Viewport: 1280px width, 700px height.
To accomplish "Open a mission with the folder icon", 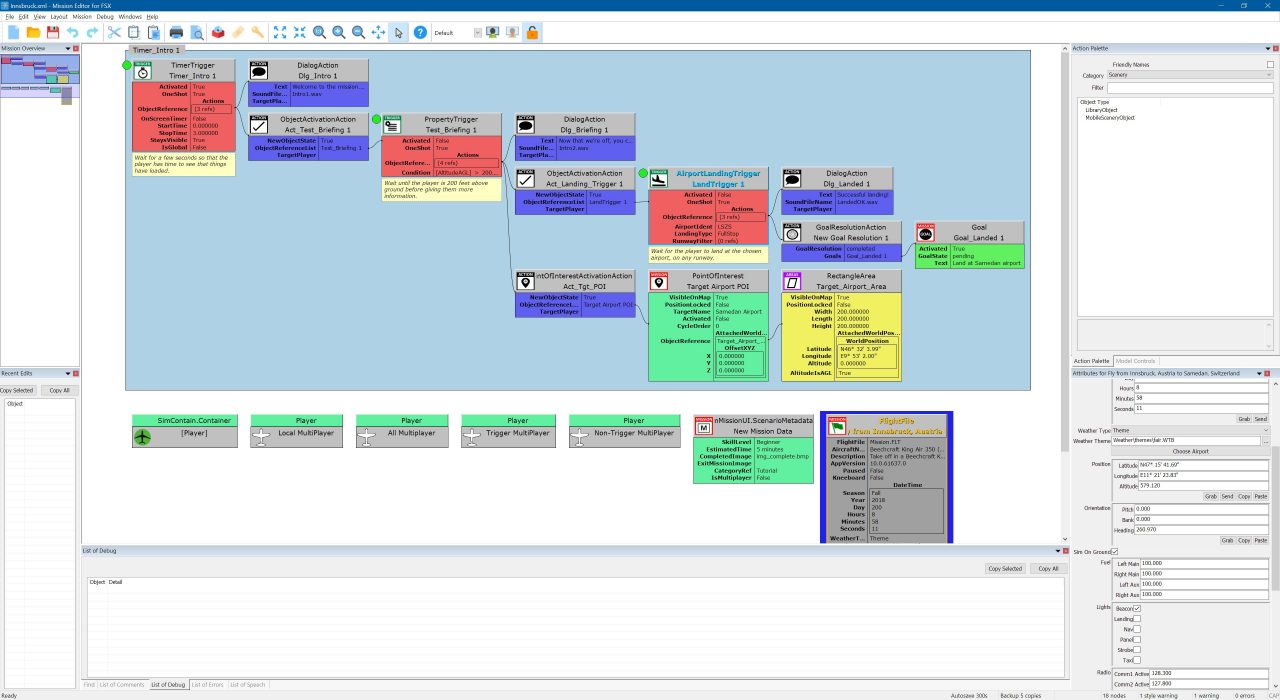I will tap(33, 33).
